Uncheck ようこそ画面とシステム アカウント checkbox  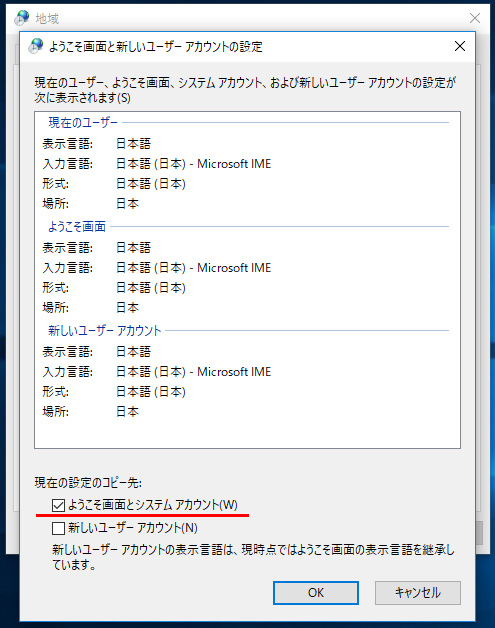[x=58, y=505]
